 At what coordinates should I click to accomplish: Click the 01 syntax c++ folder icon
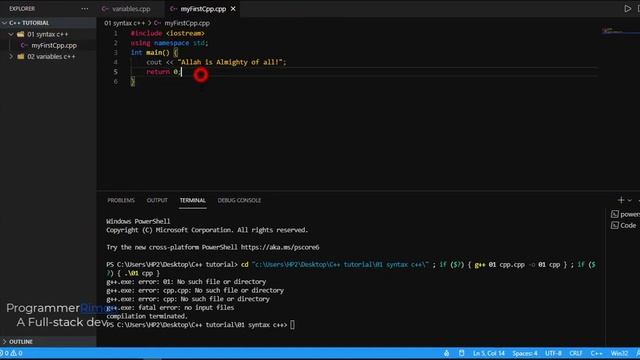[x=20, y=34]
